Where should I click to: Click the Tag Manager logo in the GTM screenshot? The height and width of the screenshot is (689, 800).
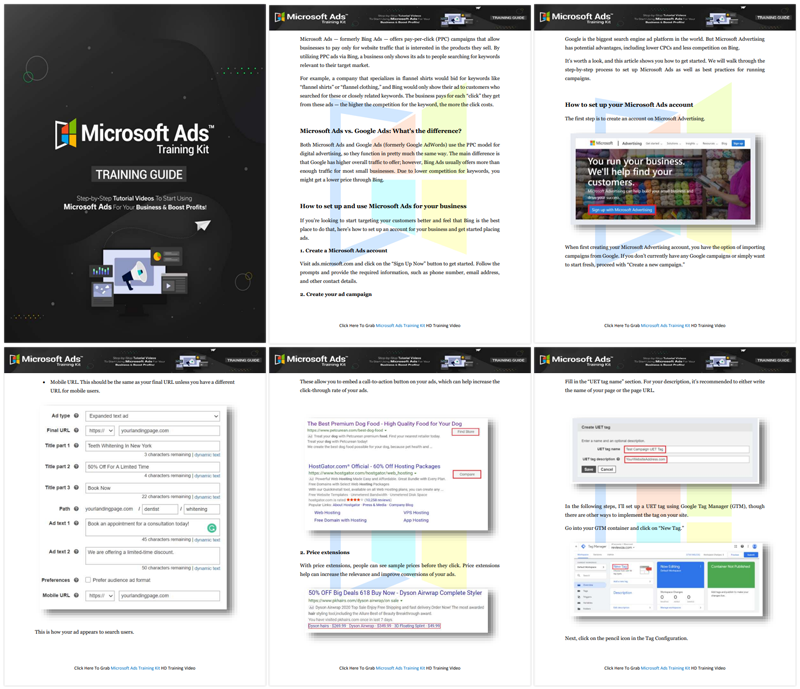[584, 547]
